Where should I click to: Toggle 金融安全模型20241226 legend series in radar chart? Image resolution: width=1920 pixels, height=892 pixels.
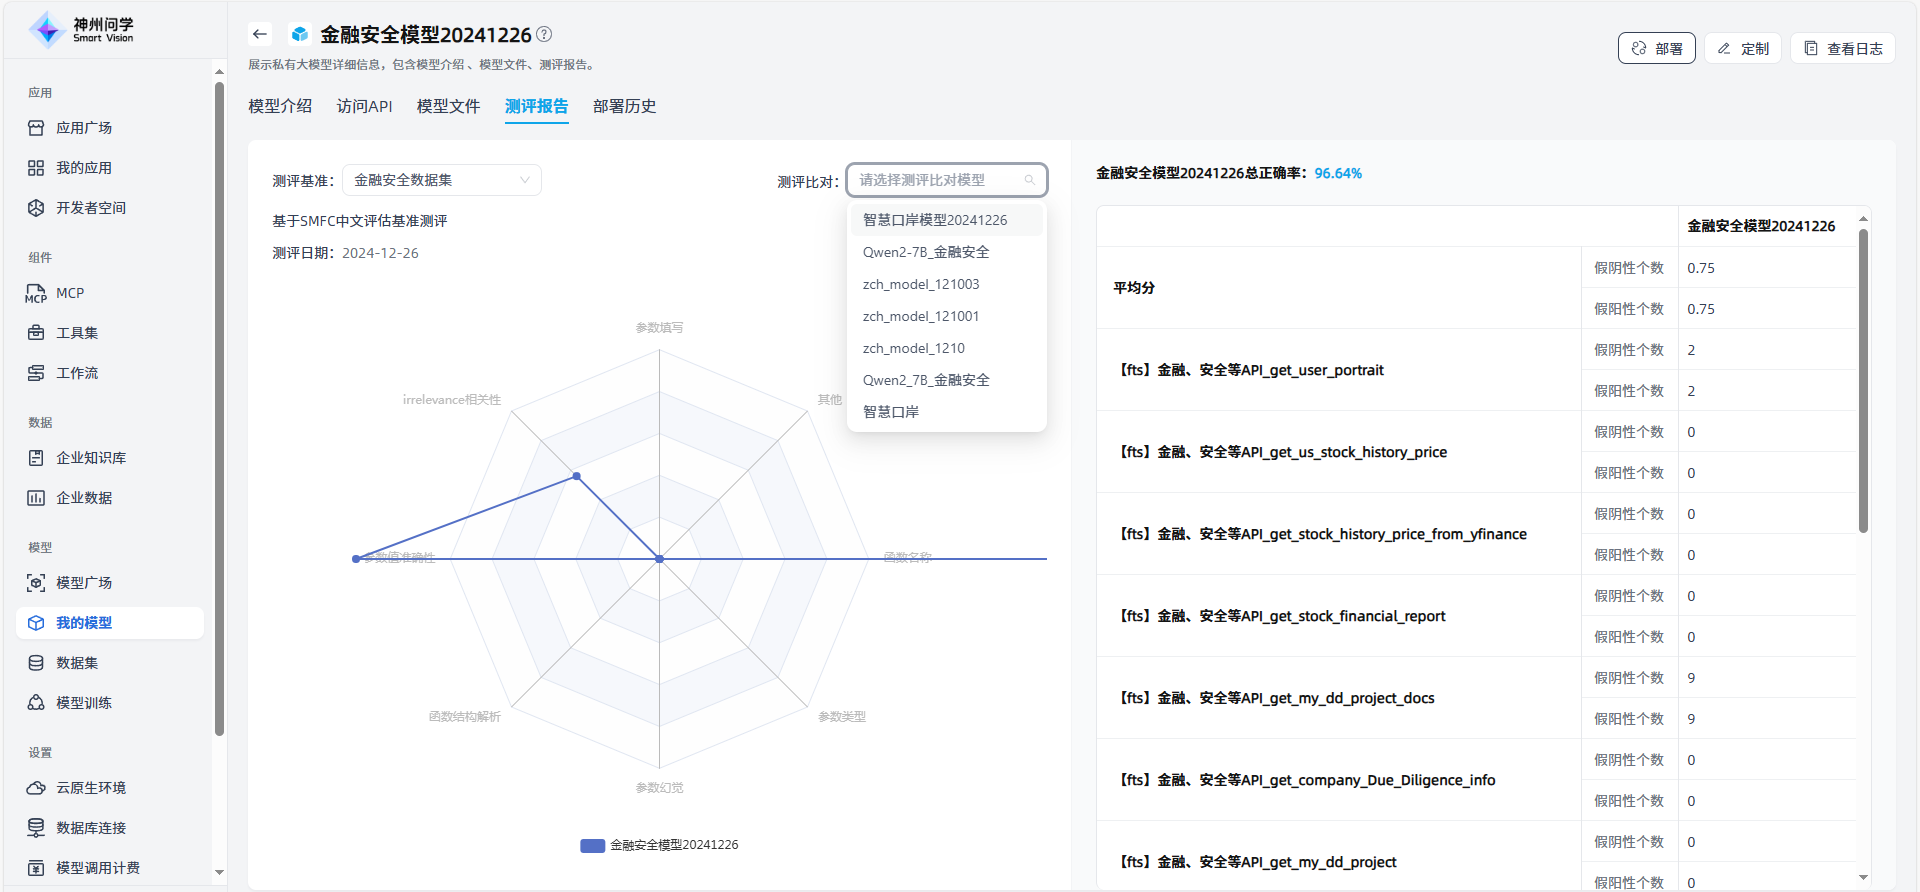(x=660, y=845)
